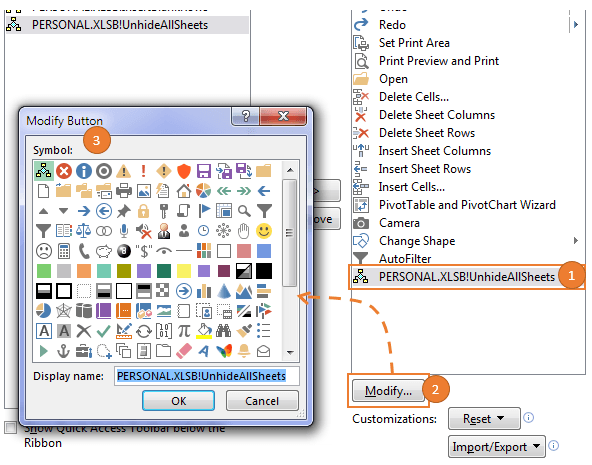Viewport: 592px width, 465px height.
Task: Click the info icon next to Import/Export
Action: point(553,446)
